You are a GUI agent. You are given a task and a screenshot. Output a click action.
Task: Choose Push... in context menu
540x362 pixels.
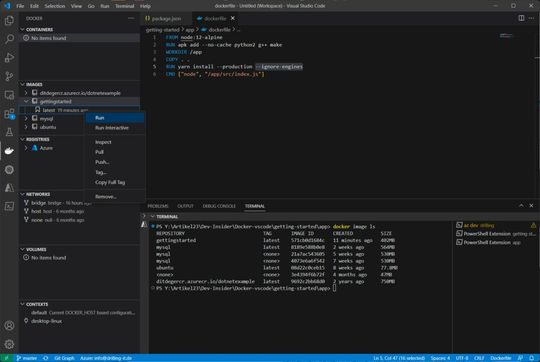(115, 162)
